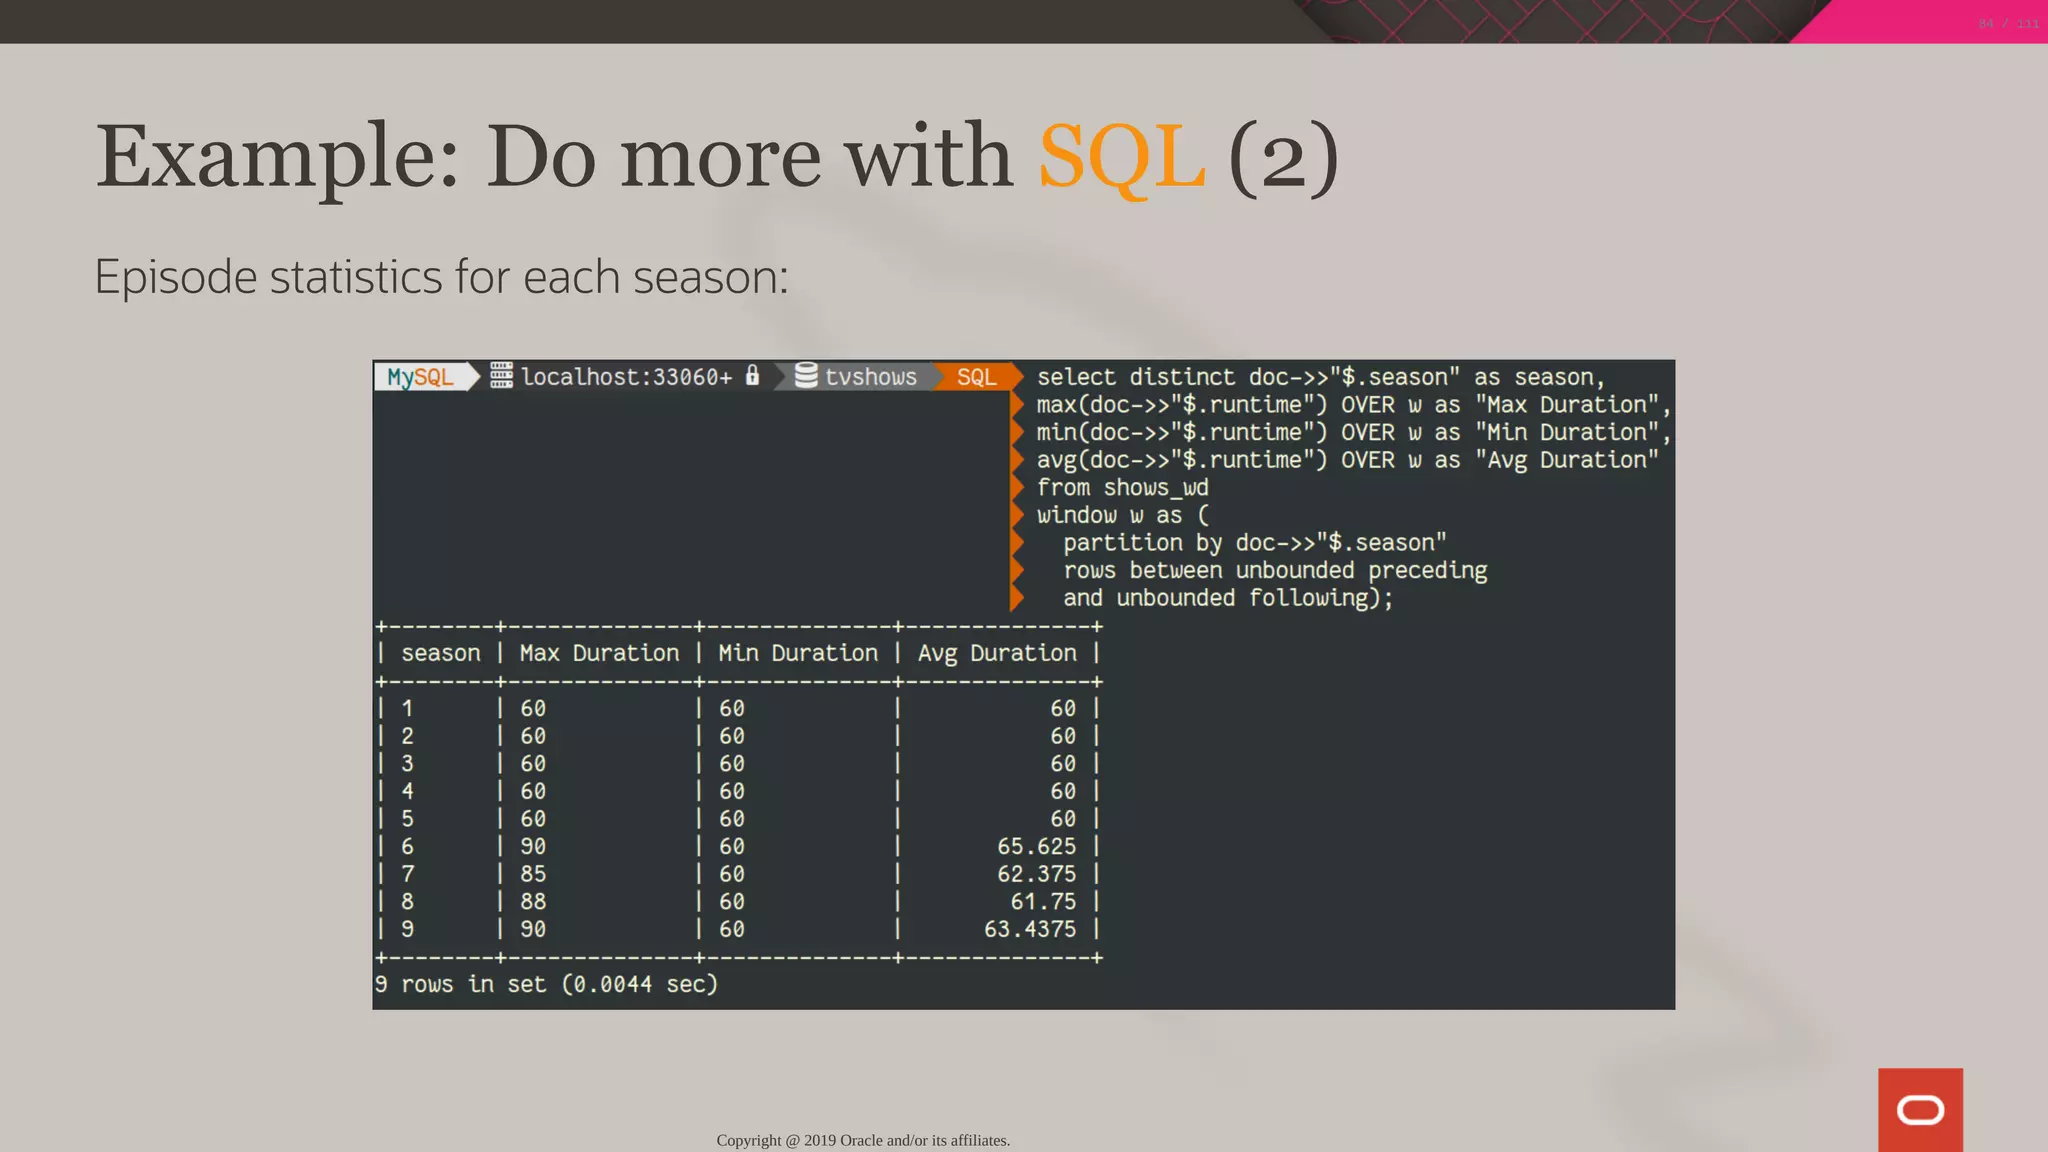Viewport: 2048px width, 1152px height.
Task: Click the 88 max duration for season 8
Action: (x=533, y=901)
